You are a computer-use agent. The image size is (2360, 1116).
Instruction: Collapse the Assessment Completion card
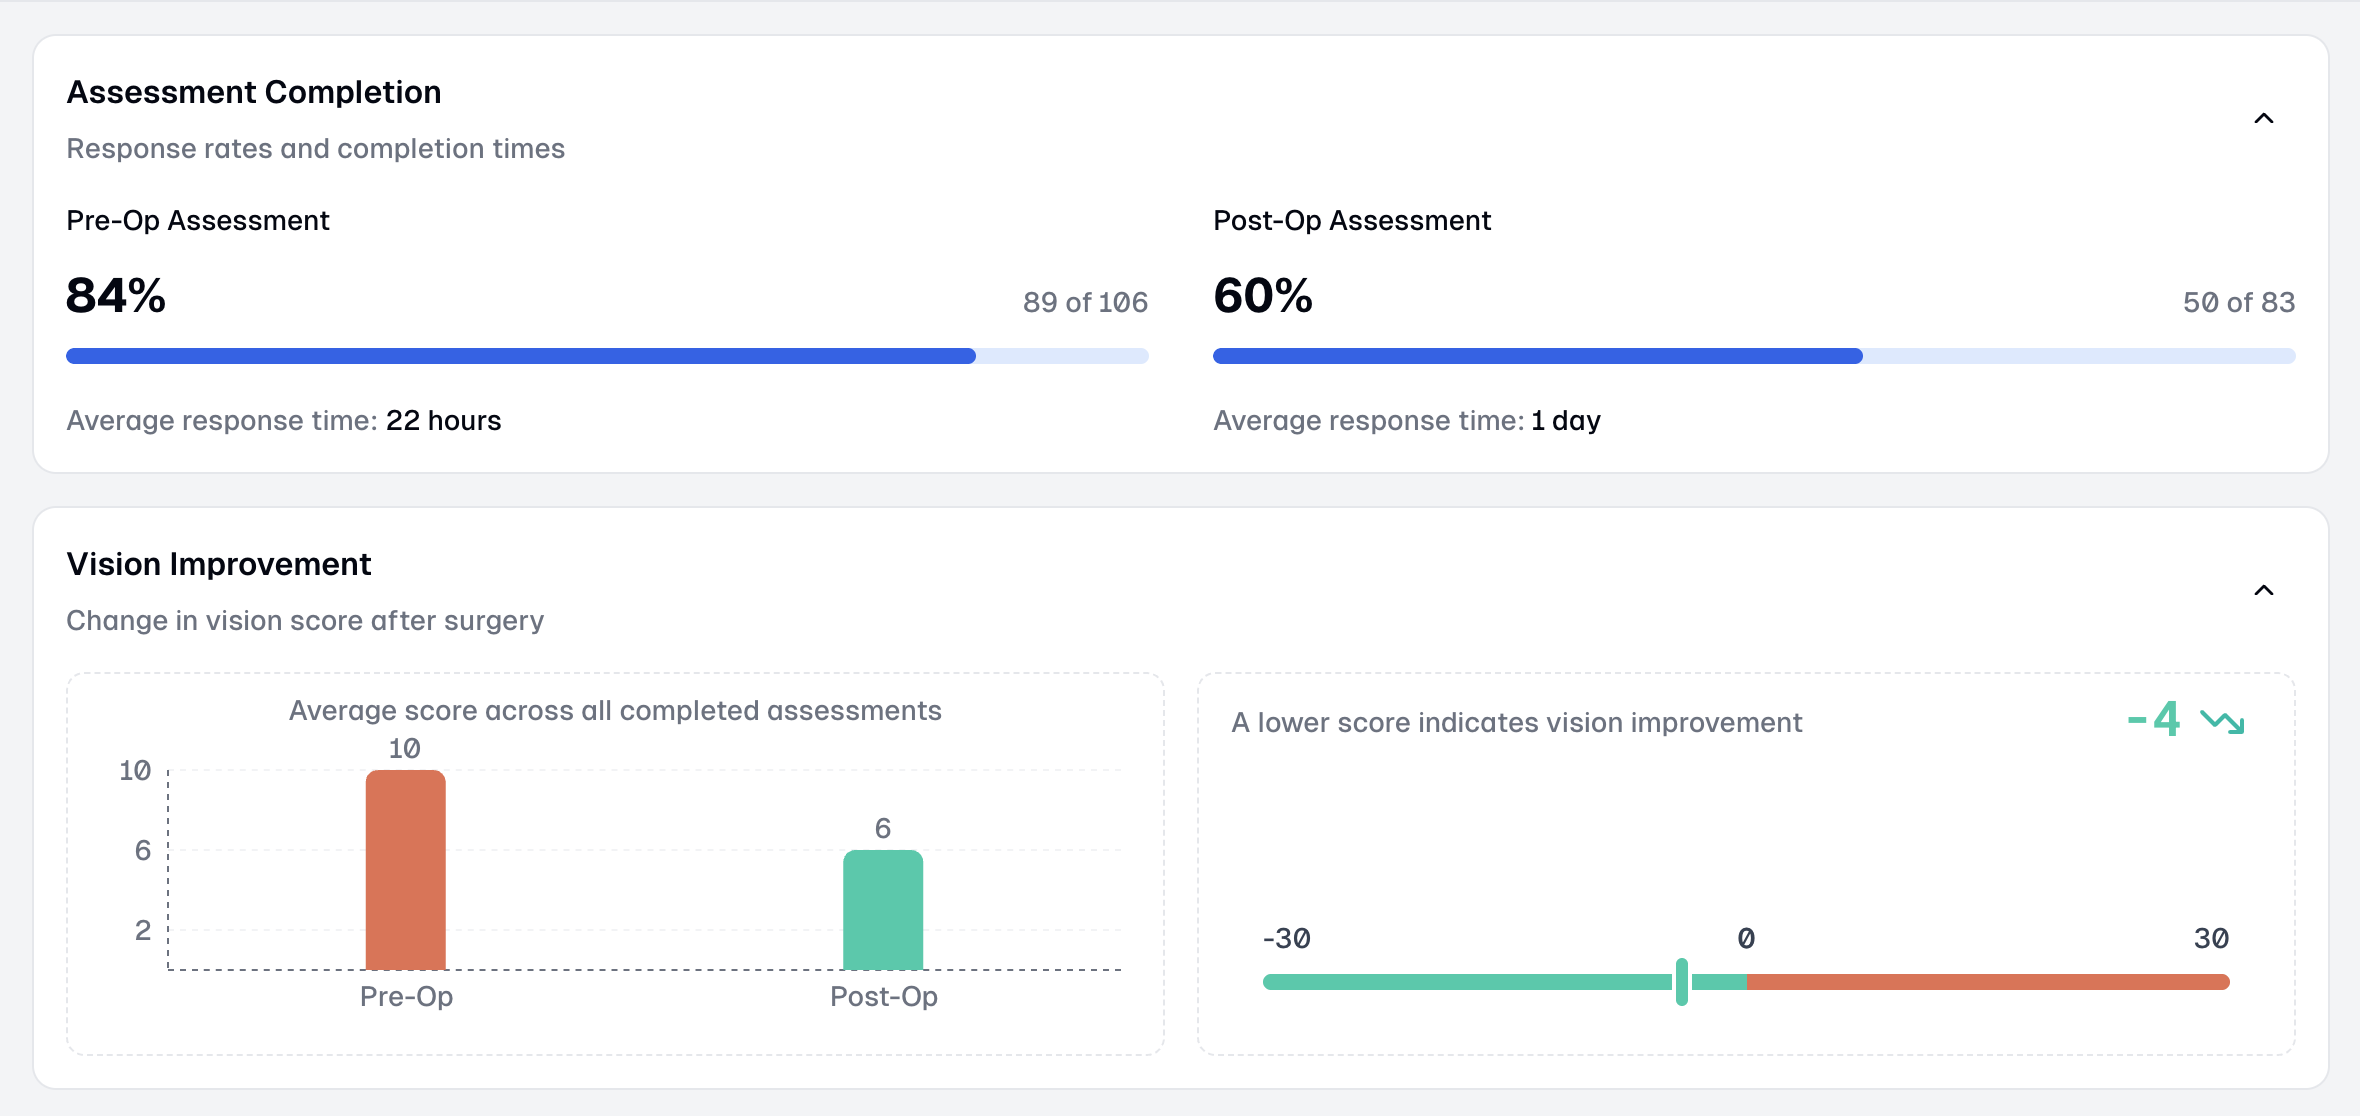pyautogui.click(x=2263, y=119)
